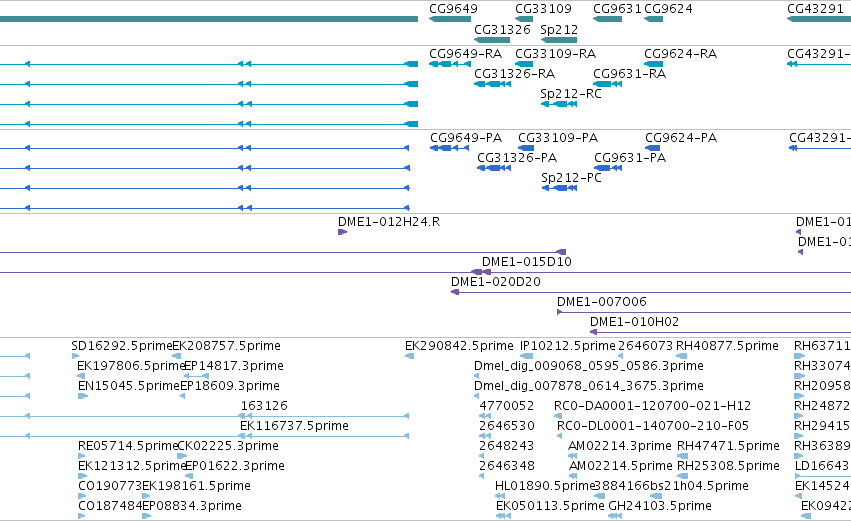Open the AM02214.5prime EST
851x521 pixels.
coord(620,466)
